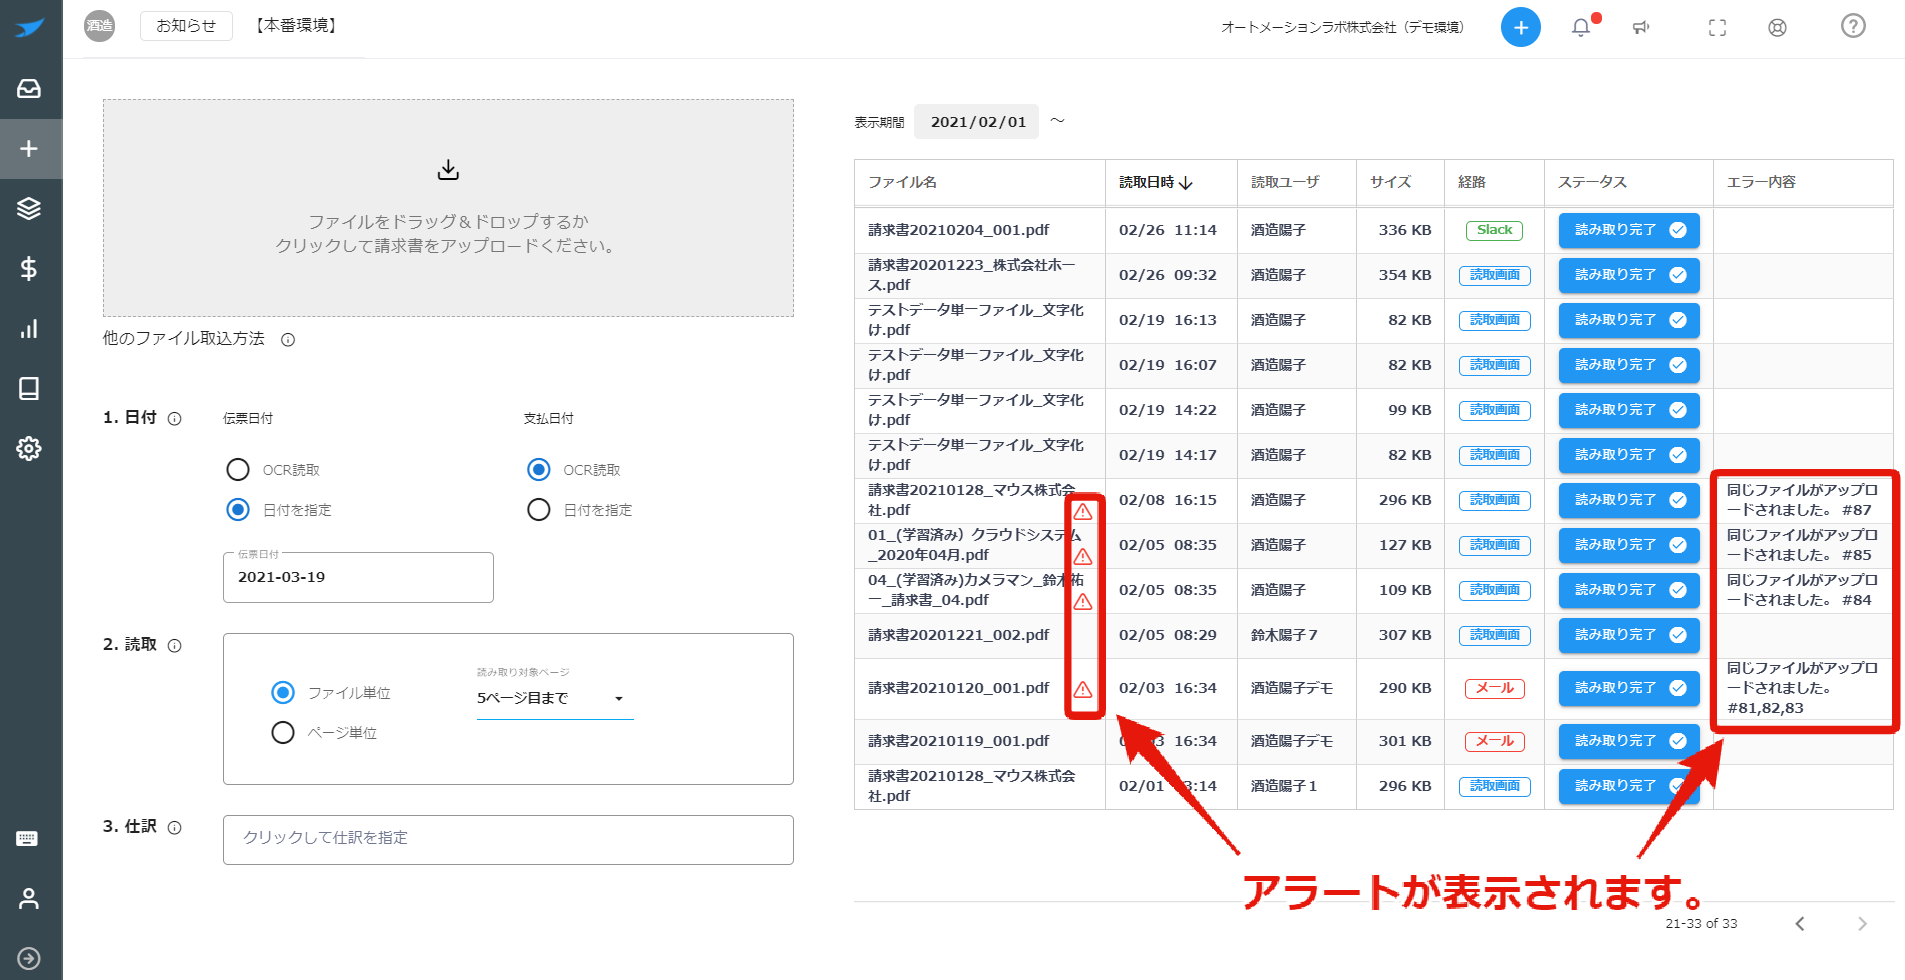Click the 経路 column header
This screenshot has height=980, width=1905.
tap(1471, 182)
